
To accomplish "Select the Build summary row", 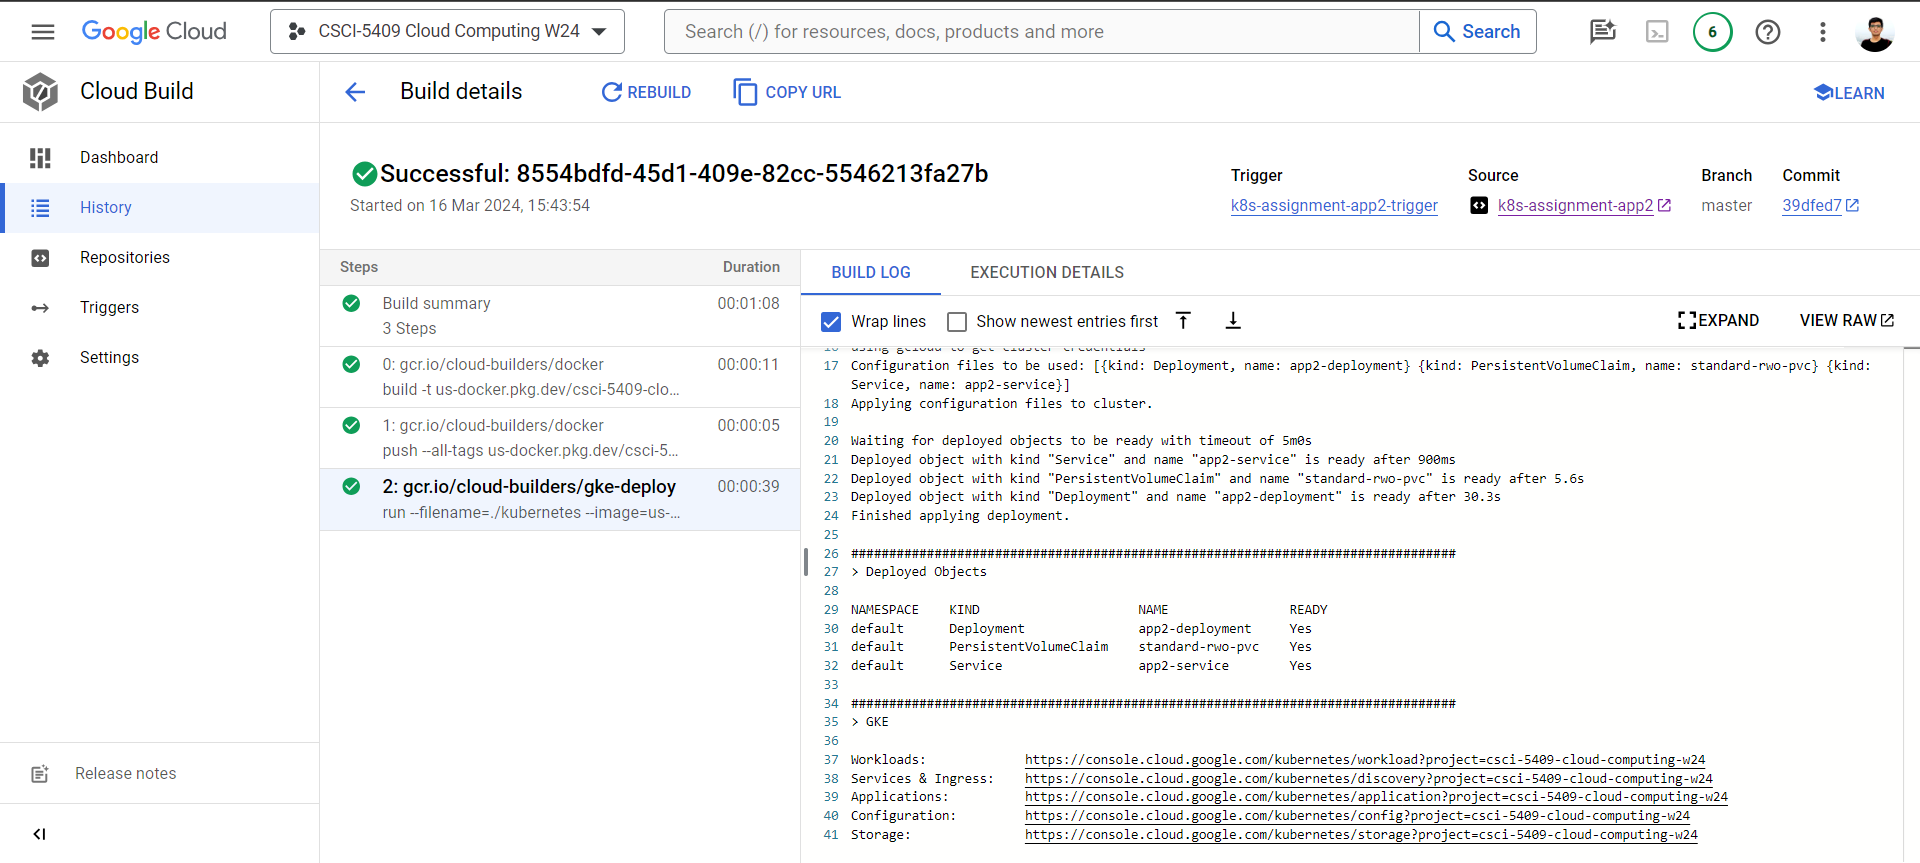I will (x=560, y=316).
